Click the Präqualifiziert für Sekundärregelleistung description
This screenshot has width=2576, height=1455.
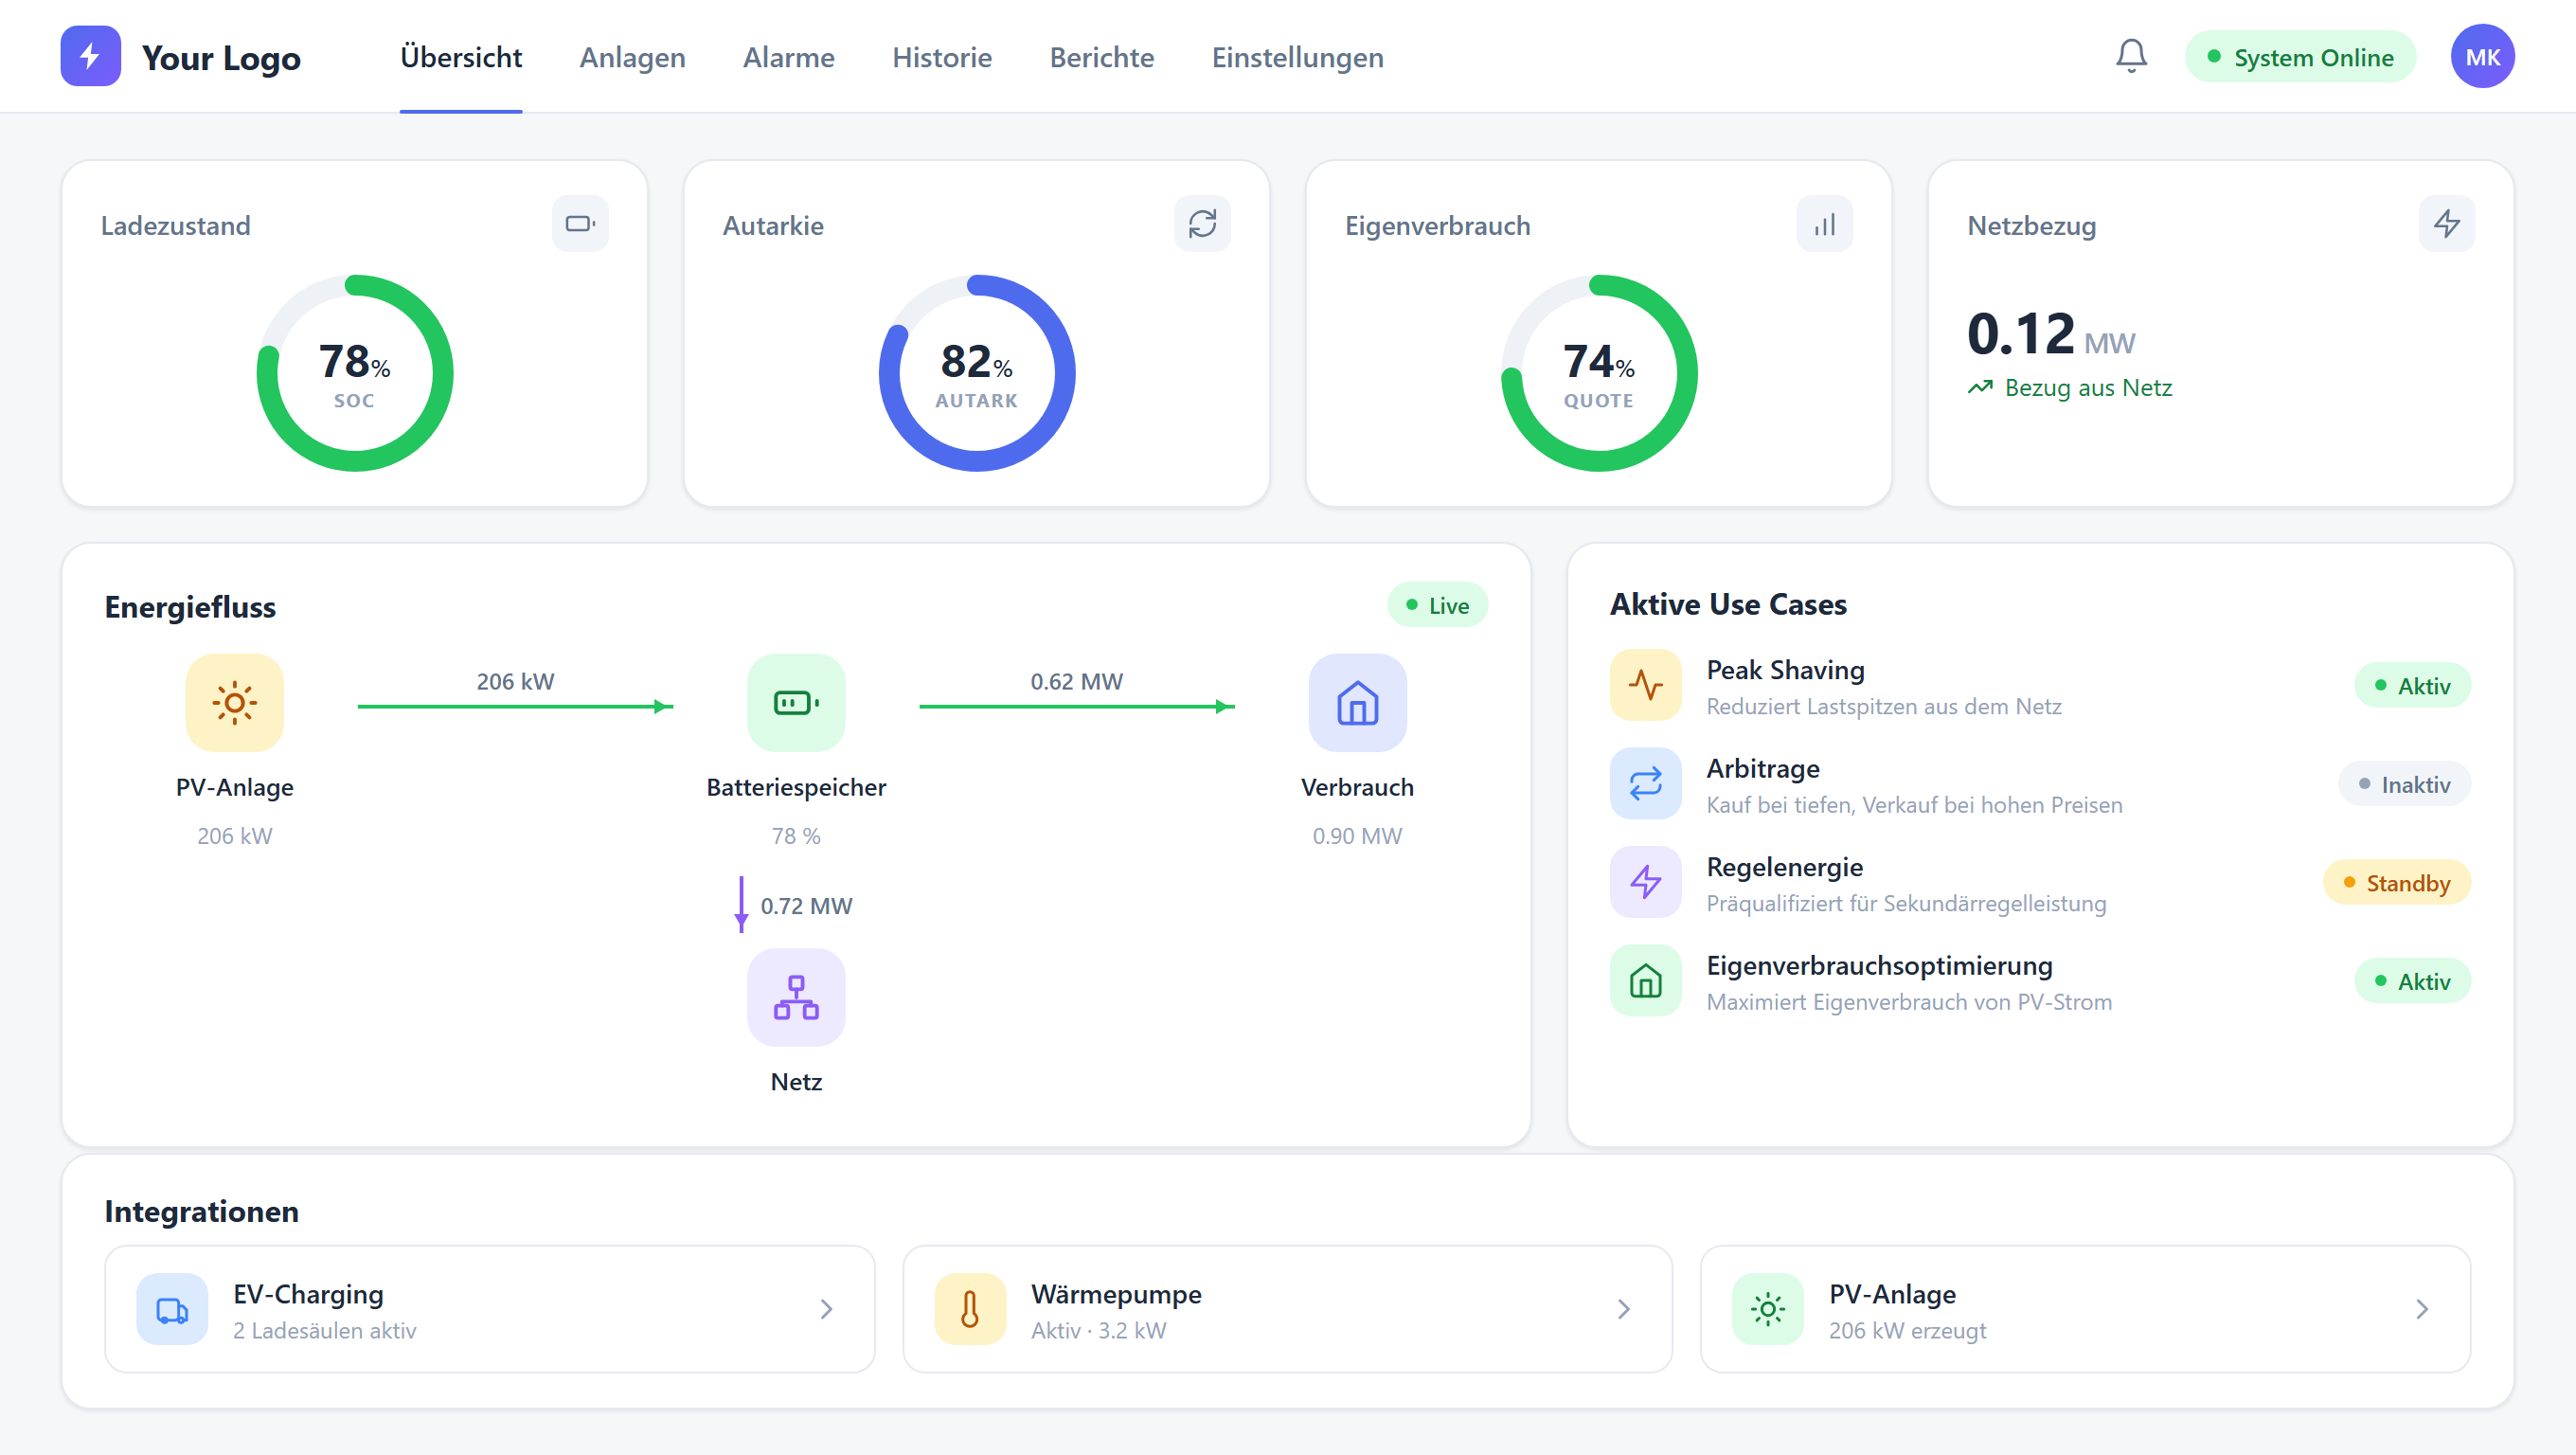click(x=1906, y=903)
